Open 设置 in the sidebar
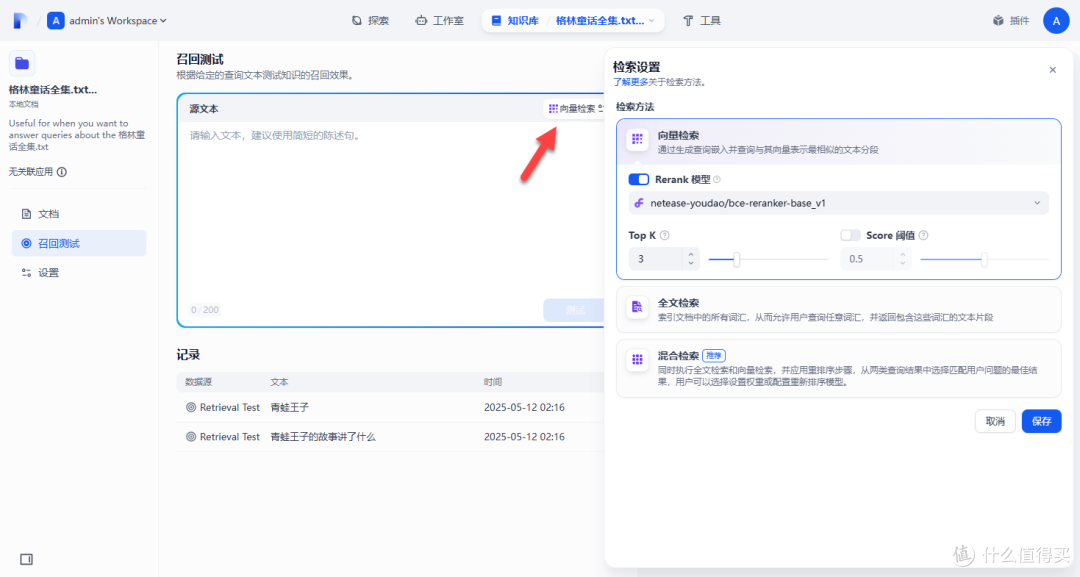The image size is (1080, 577). pos(79,273)
